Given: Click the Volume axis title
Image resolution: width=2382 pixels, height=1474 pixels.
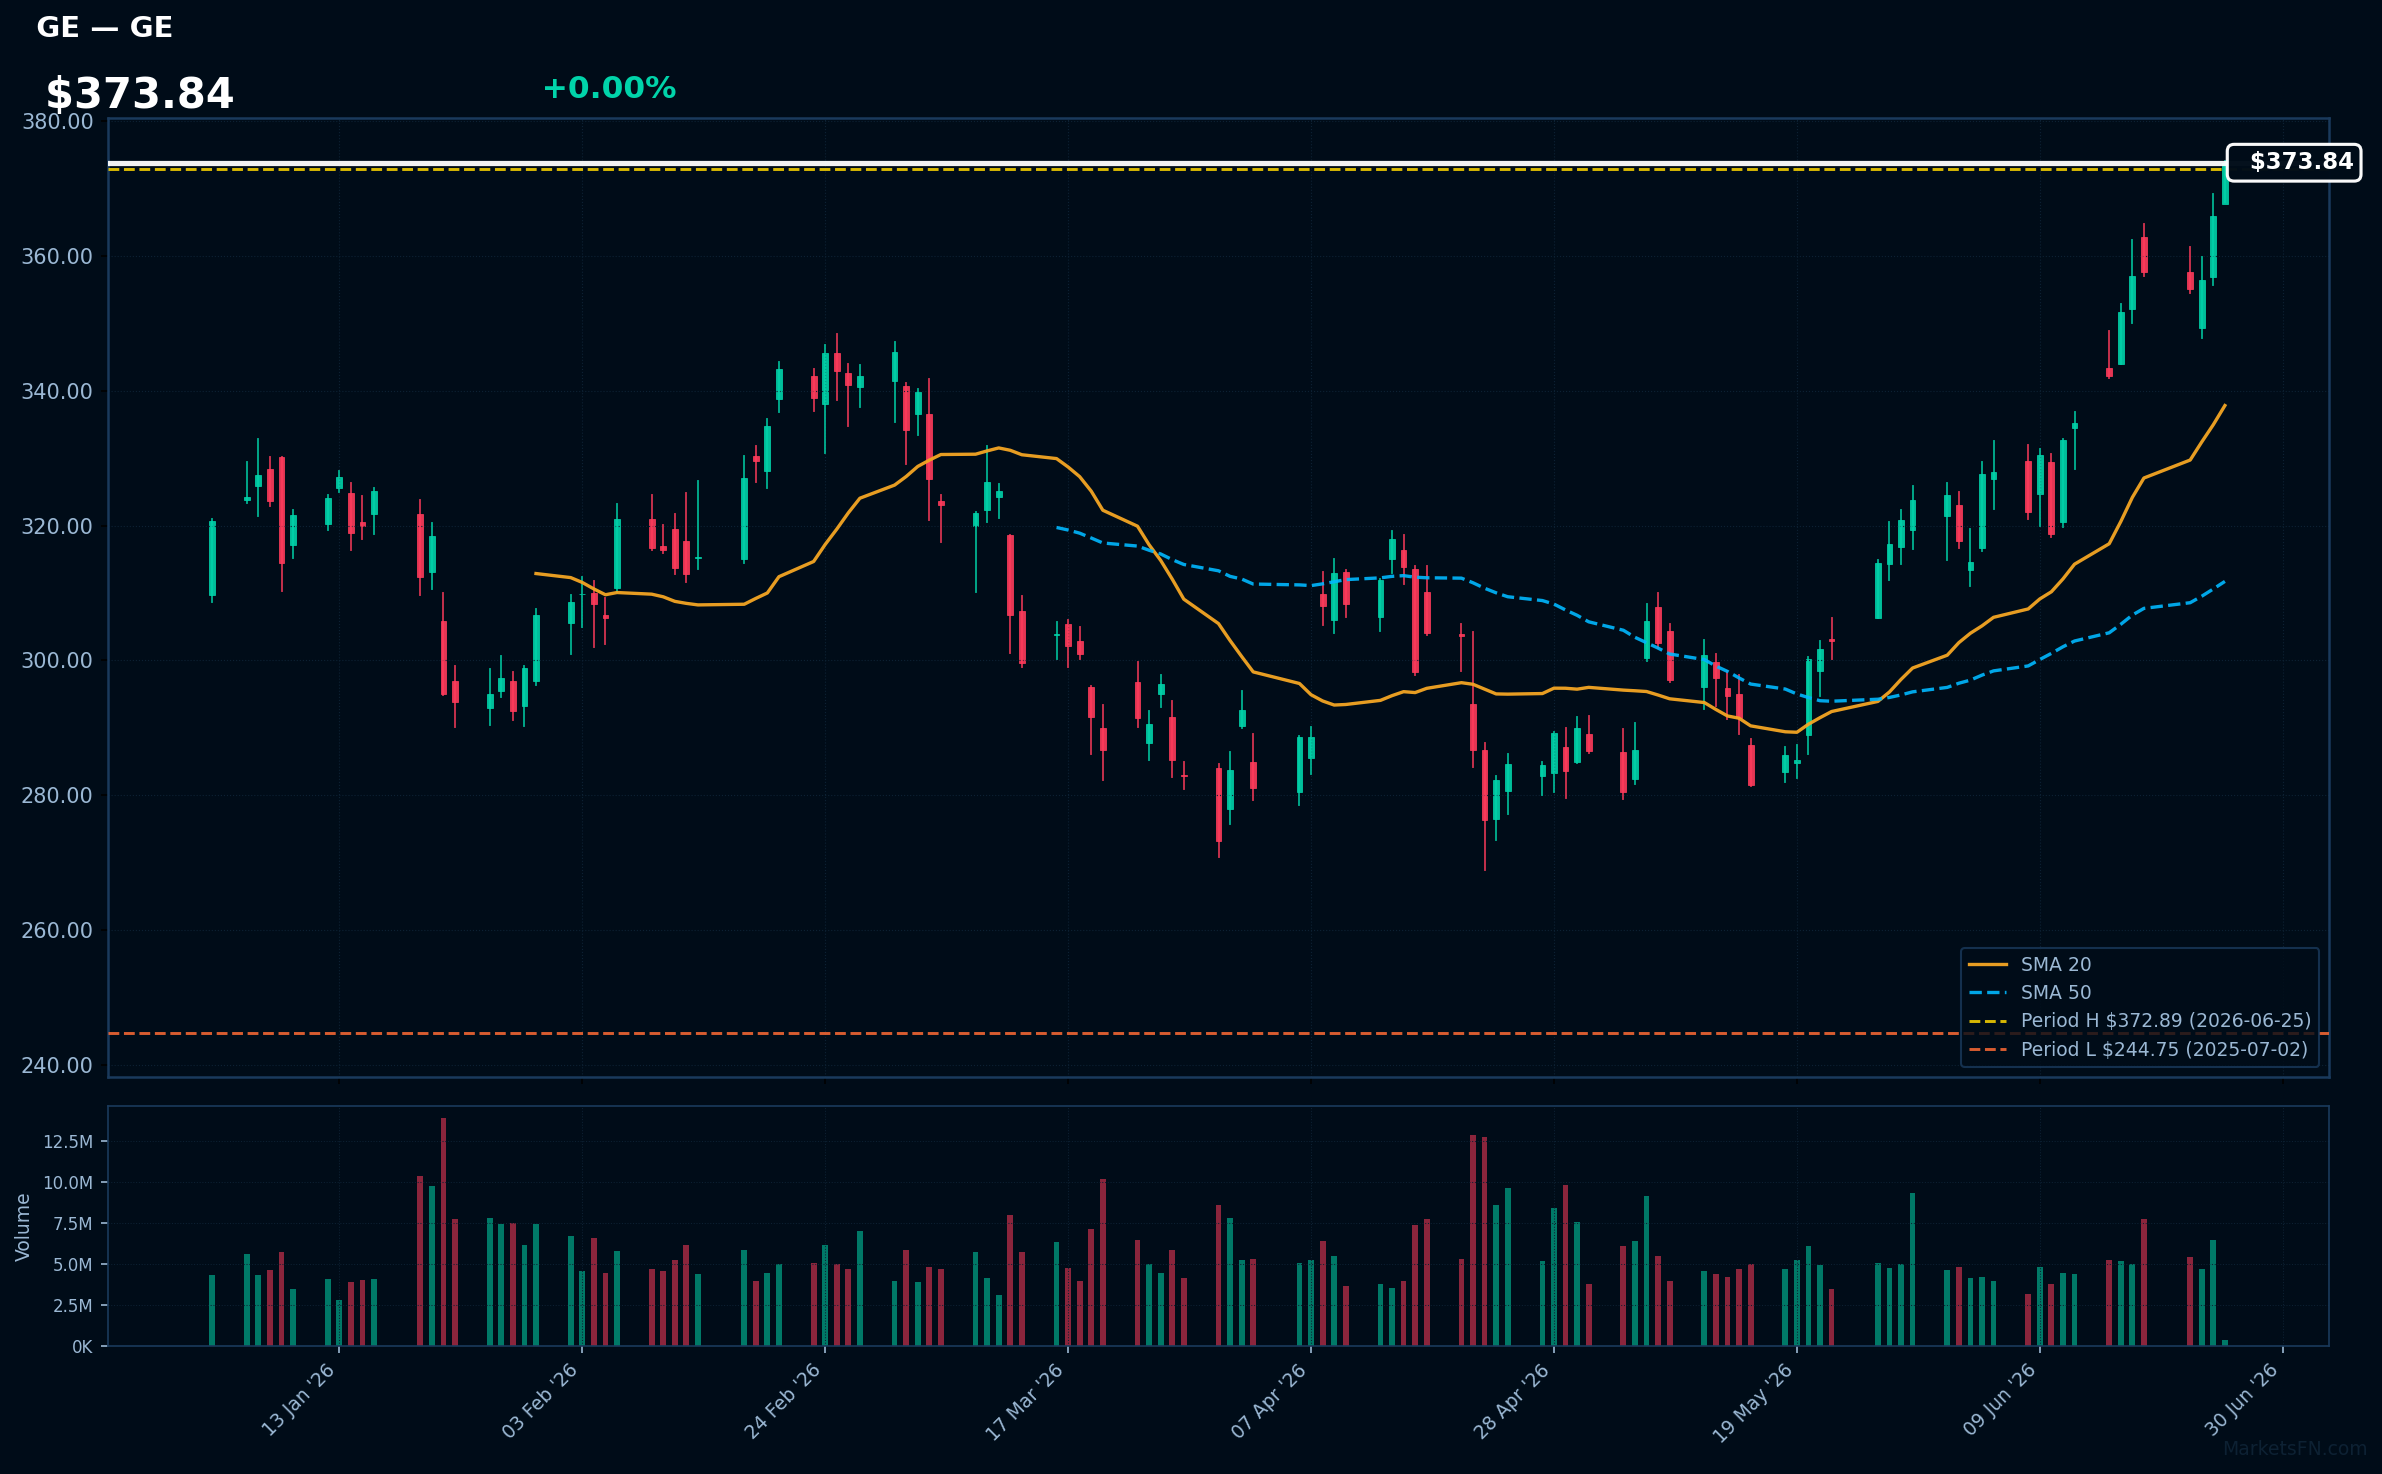Looking at the screenshot, I should [x=23, y=1227].
